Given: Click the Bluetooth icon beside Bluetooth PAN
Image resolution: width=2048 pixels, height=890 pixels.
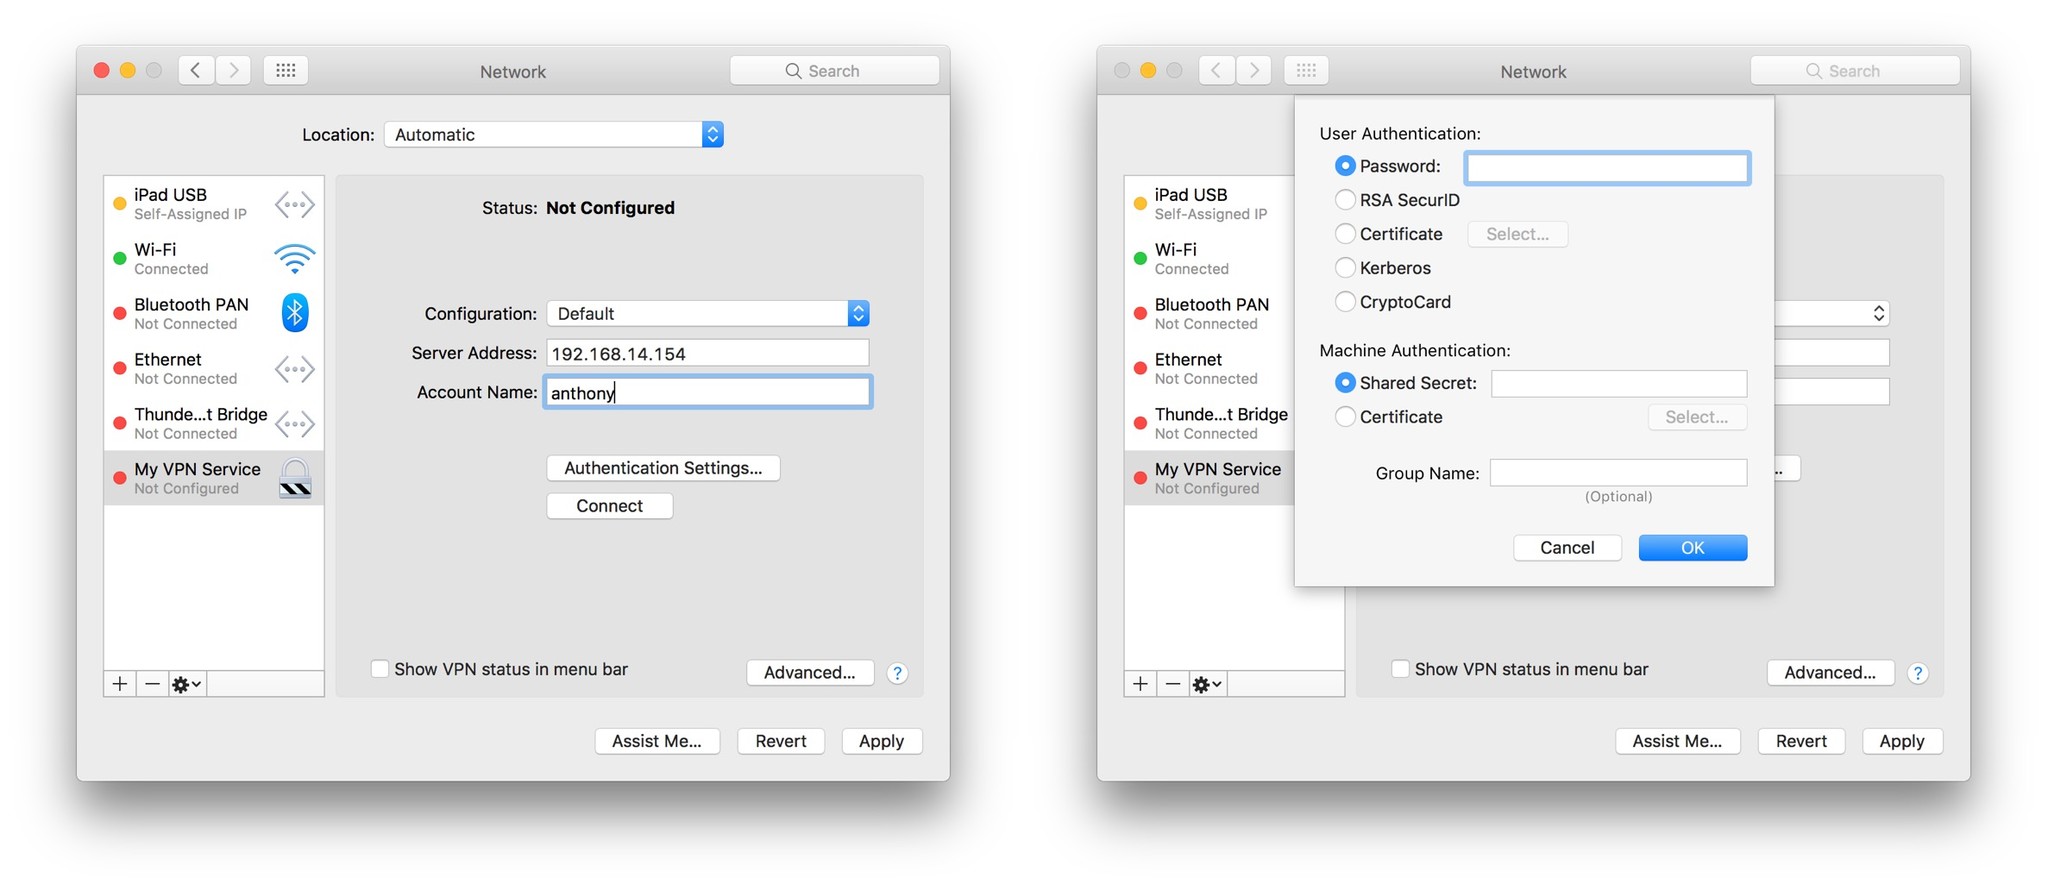Looking at the screenshot, I should pos(294,313).
